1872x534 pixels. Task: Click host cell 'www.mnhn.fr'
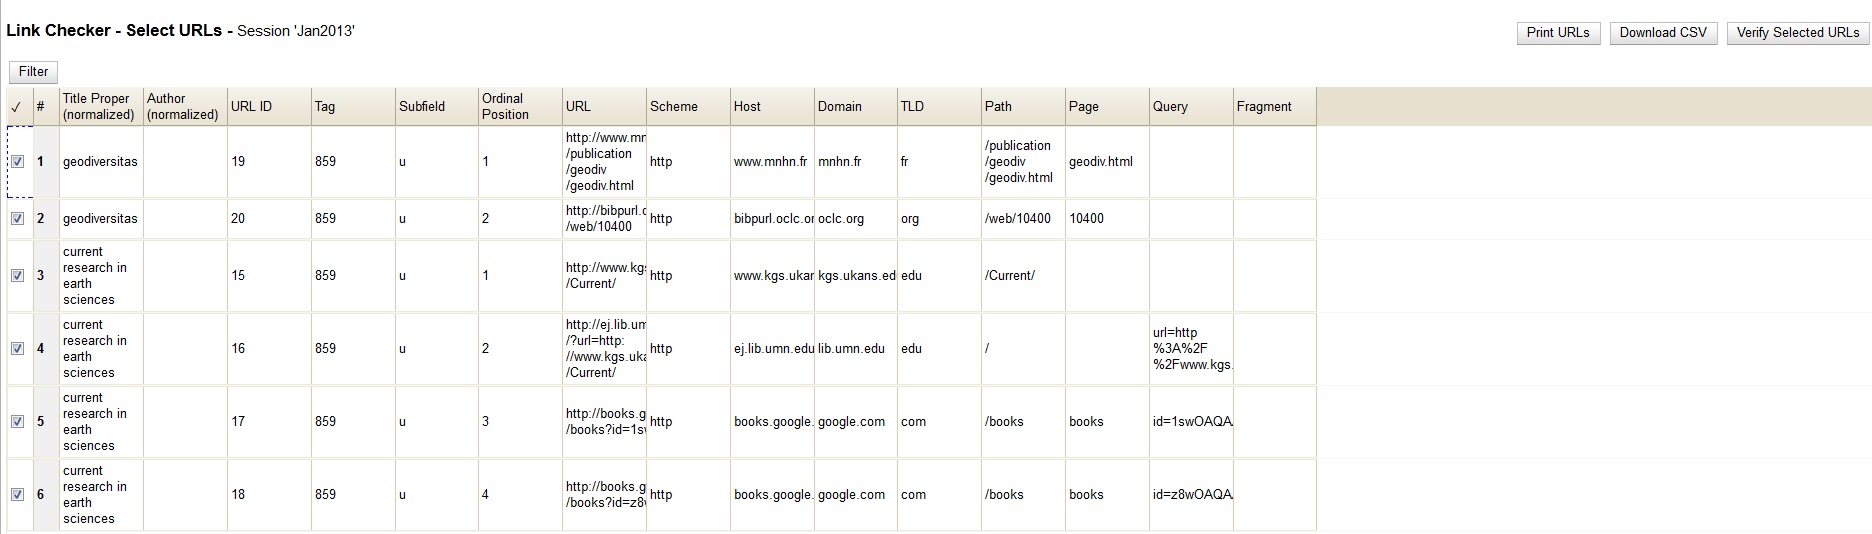pos(772,161)
